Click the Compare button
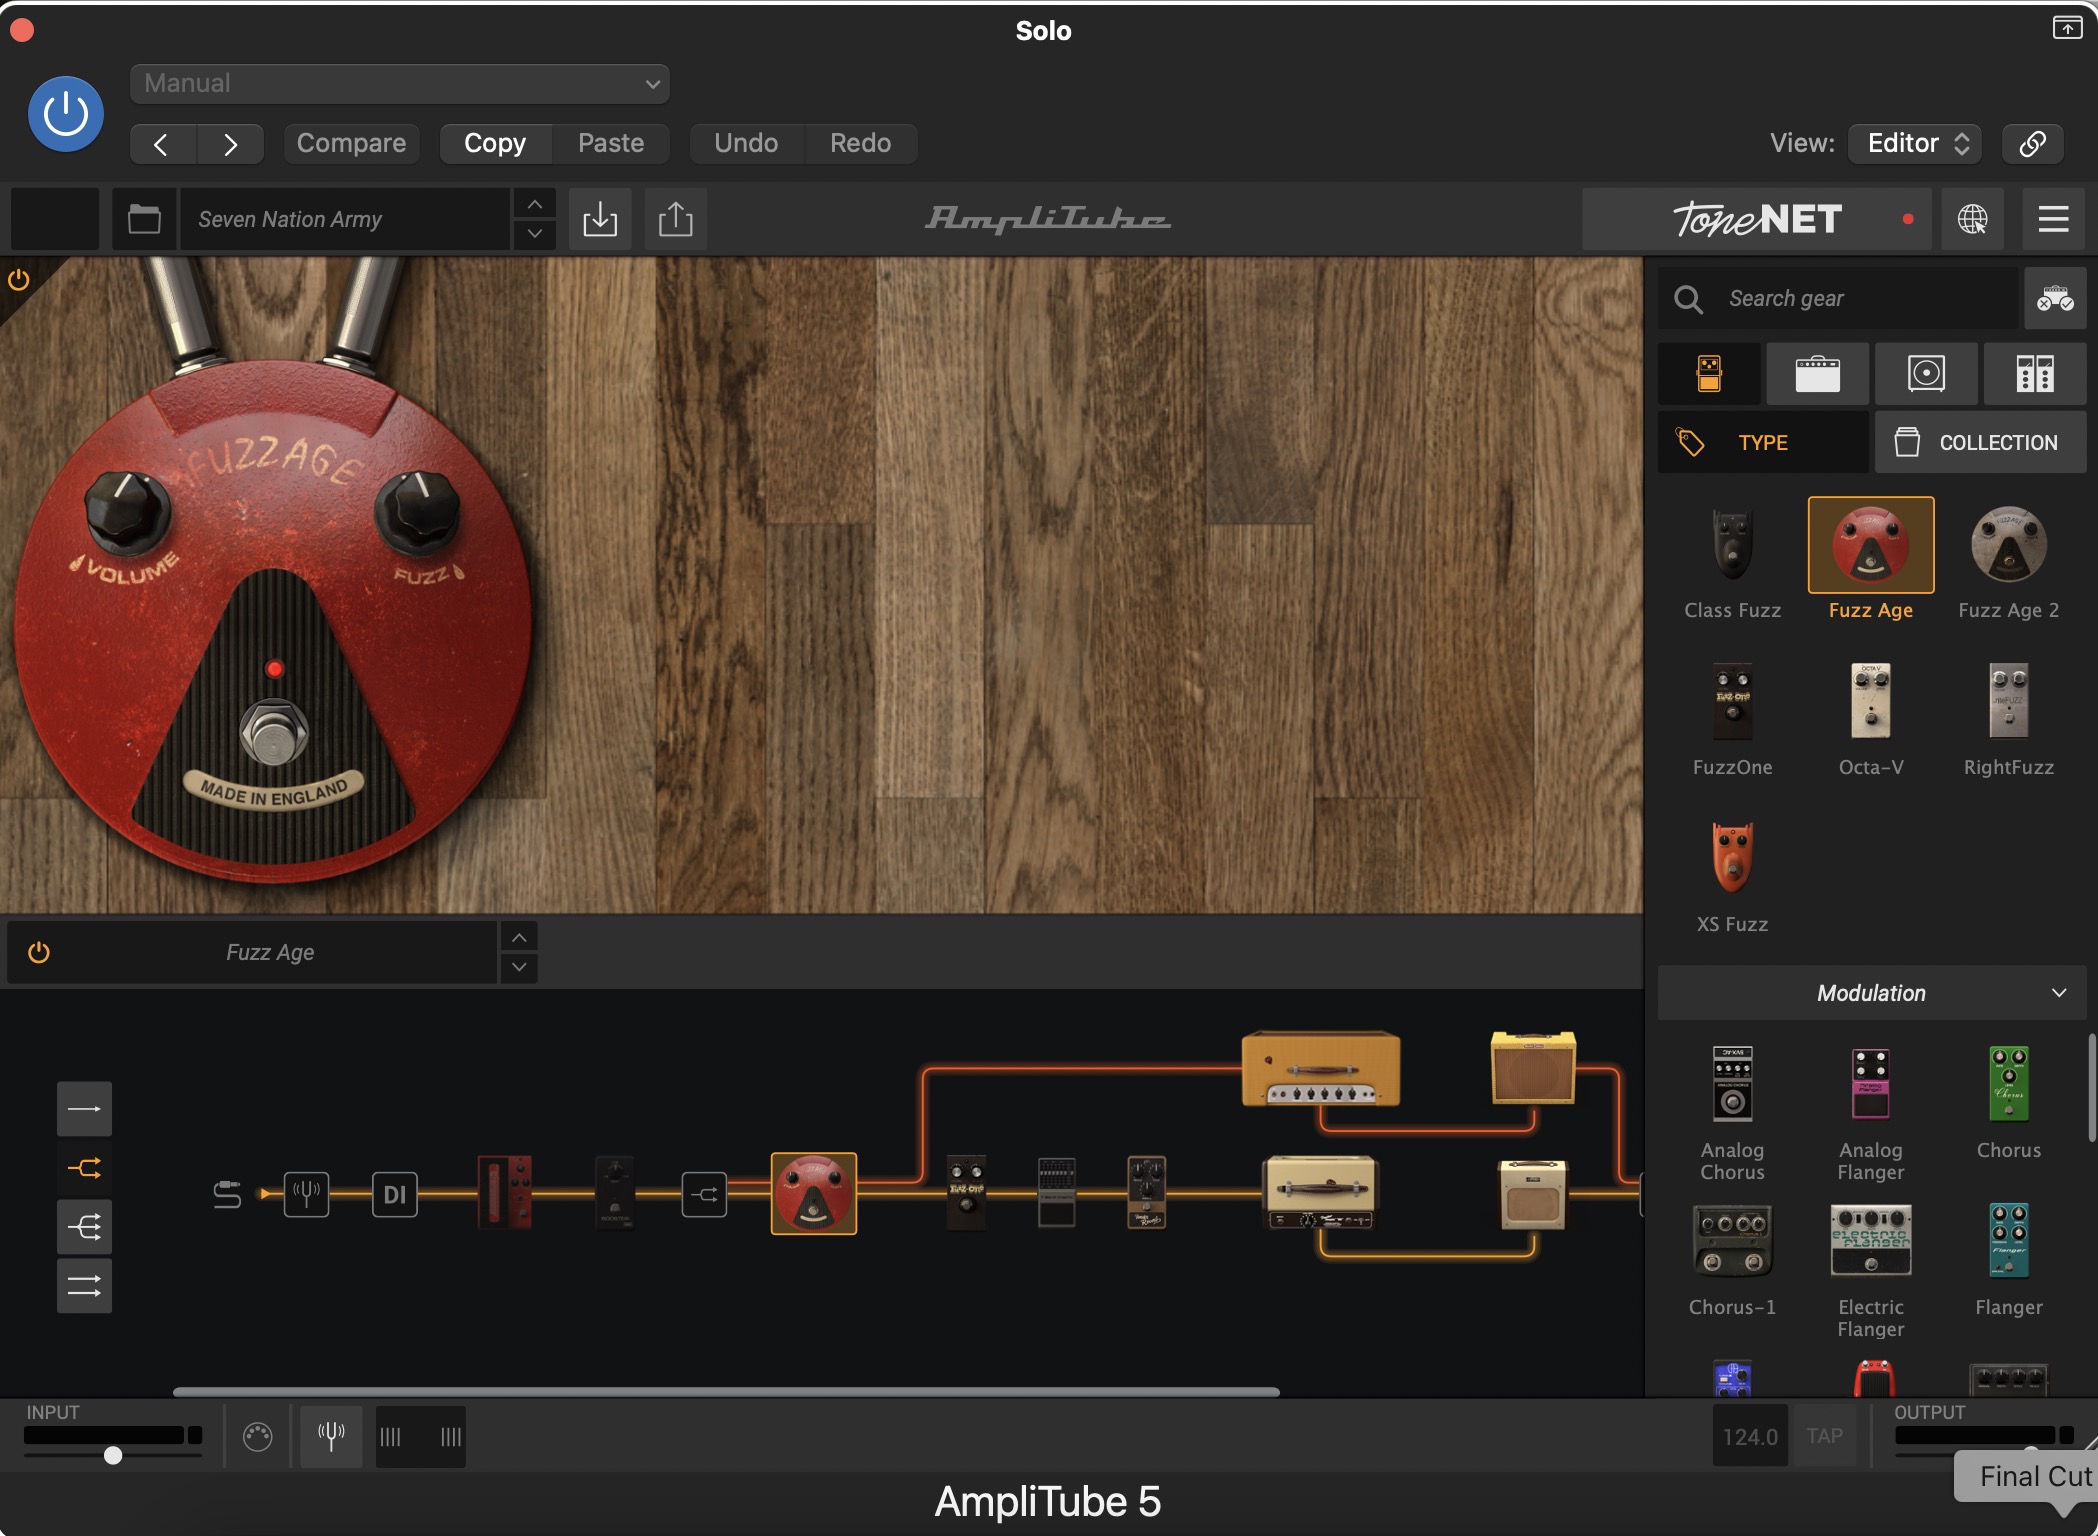 (x=351, y=144)
